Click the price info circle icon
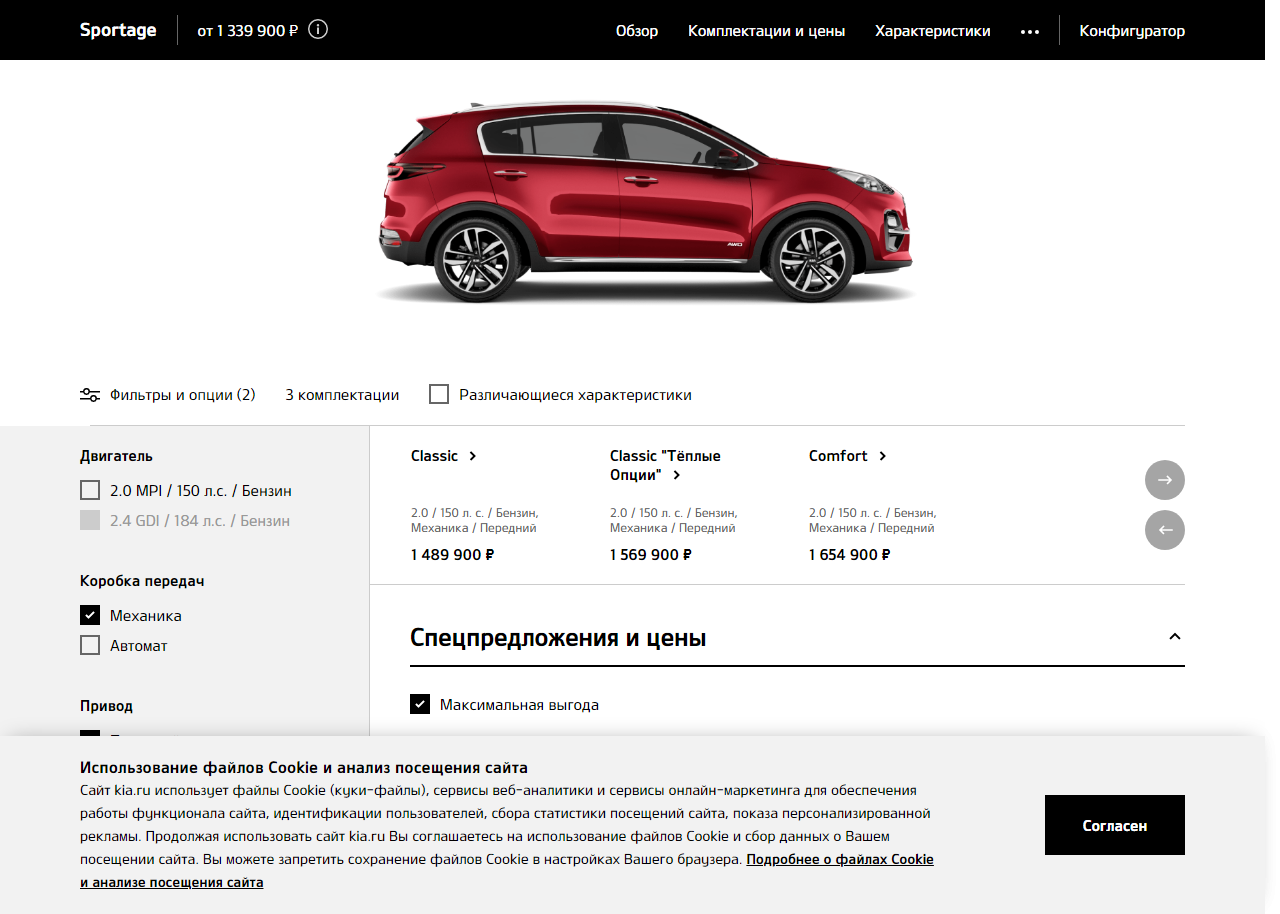Viewport: 1280px width, 914px height. [x=318, y=30]
